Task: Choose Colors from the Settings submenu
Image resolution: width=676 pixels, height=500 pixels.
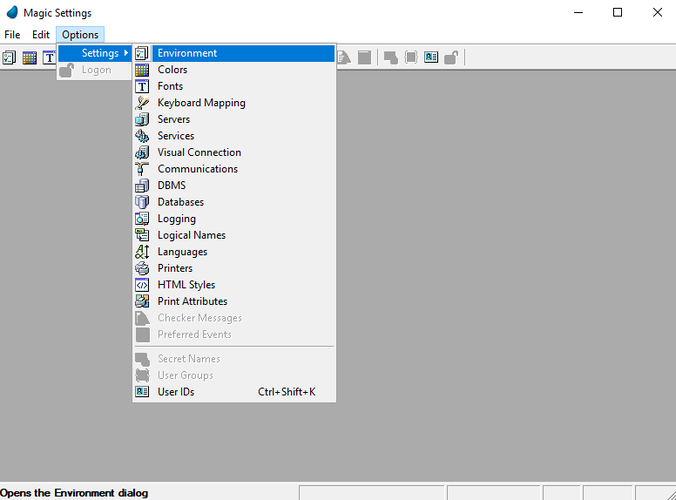Action: [x=234, y=69]
